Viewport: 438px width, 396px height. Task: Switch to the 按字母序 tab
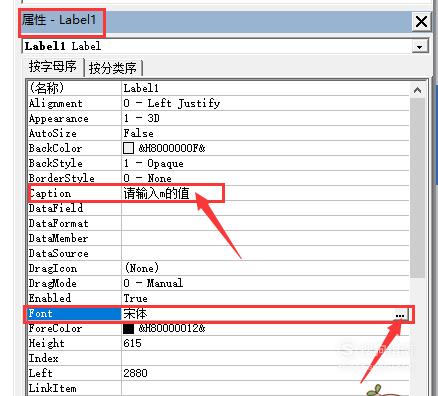(x=53, y=67)
